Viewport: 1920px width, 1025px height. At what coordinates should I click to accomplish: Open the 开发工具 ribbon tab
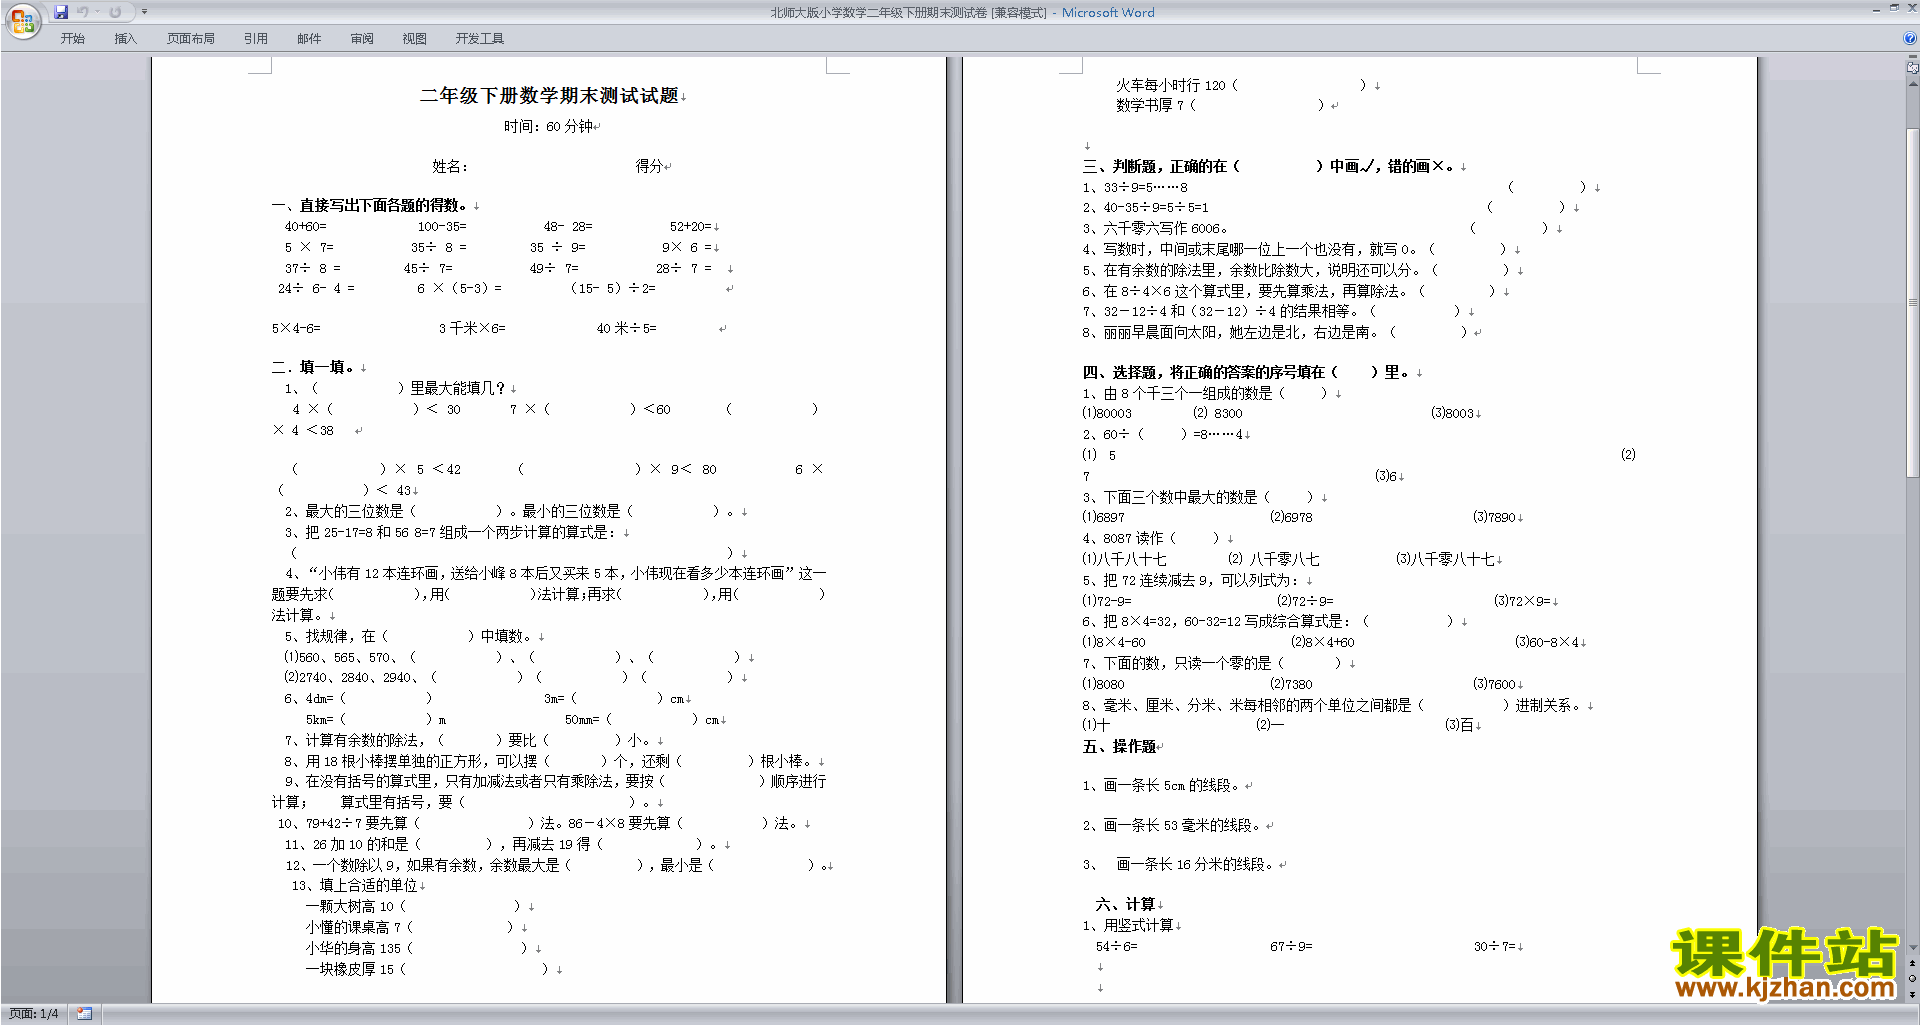click(479, 39)
